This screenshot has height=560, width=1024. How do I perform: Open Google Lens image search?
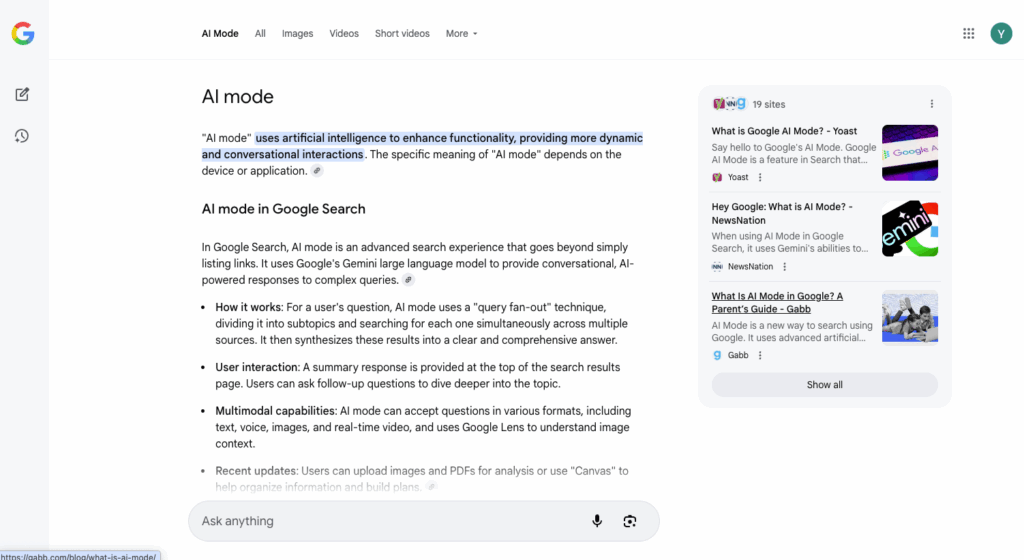(630, 521)
